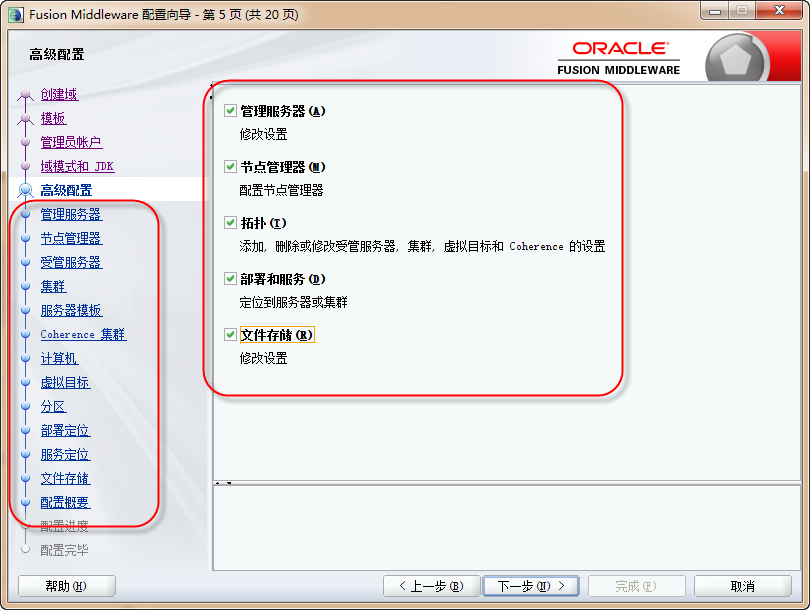Click the 集群 step bullet icon
The width and height of the screenshot is (810, 610).
[x=25, y=286]
